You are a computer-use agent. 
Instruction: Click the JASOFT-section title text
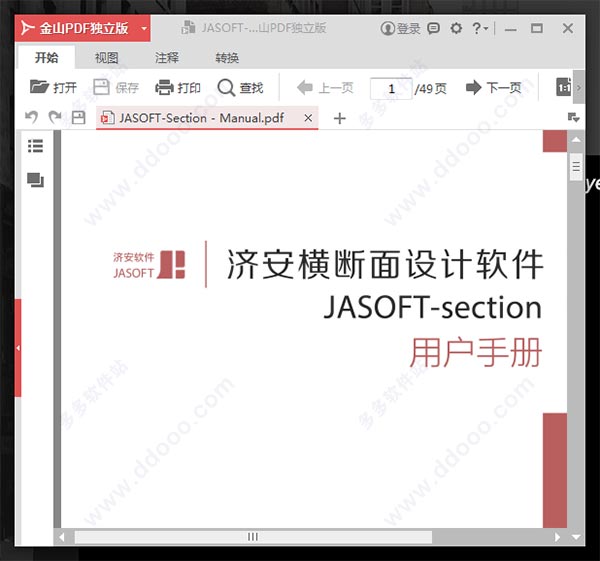click(x=433, y=308)
